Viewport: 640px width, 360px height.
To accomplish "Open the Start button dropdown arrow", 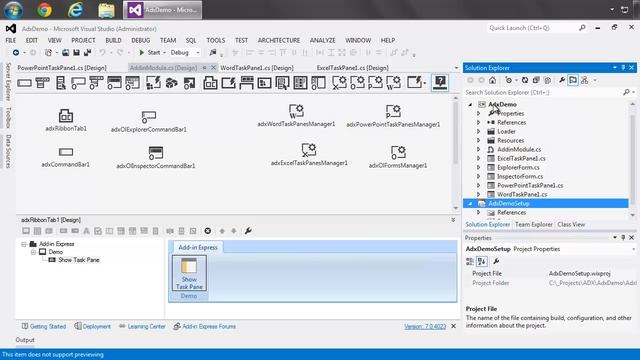I will click(164, 53).
